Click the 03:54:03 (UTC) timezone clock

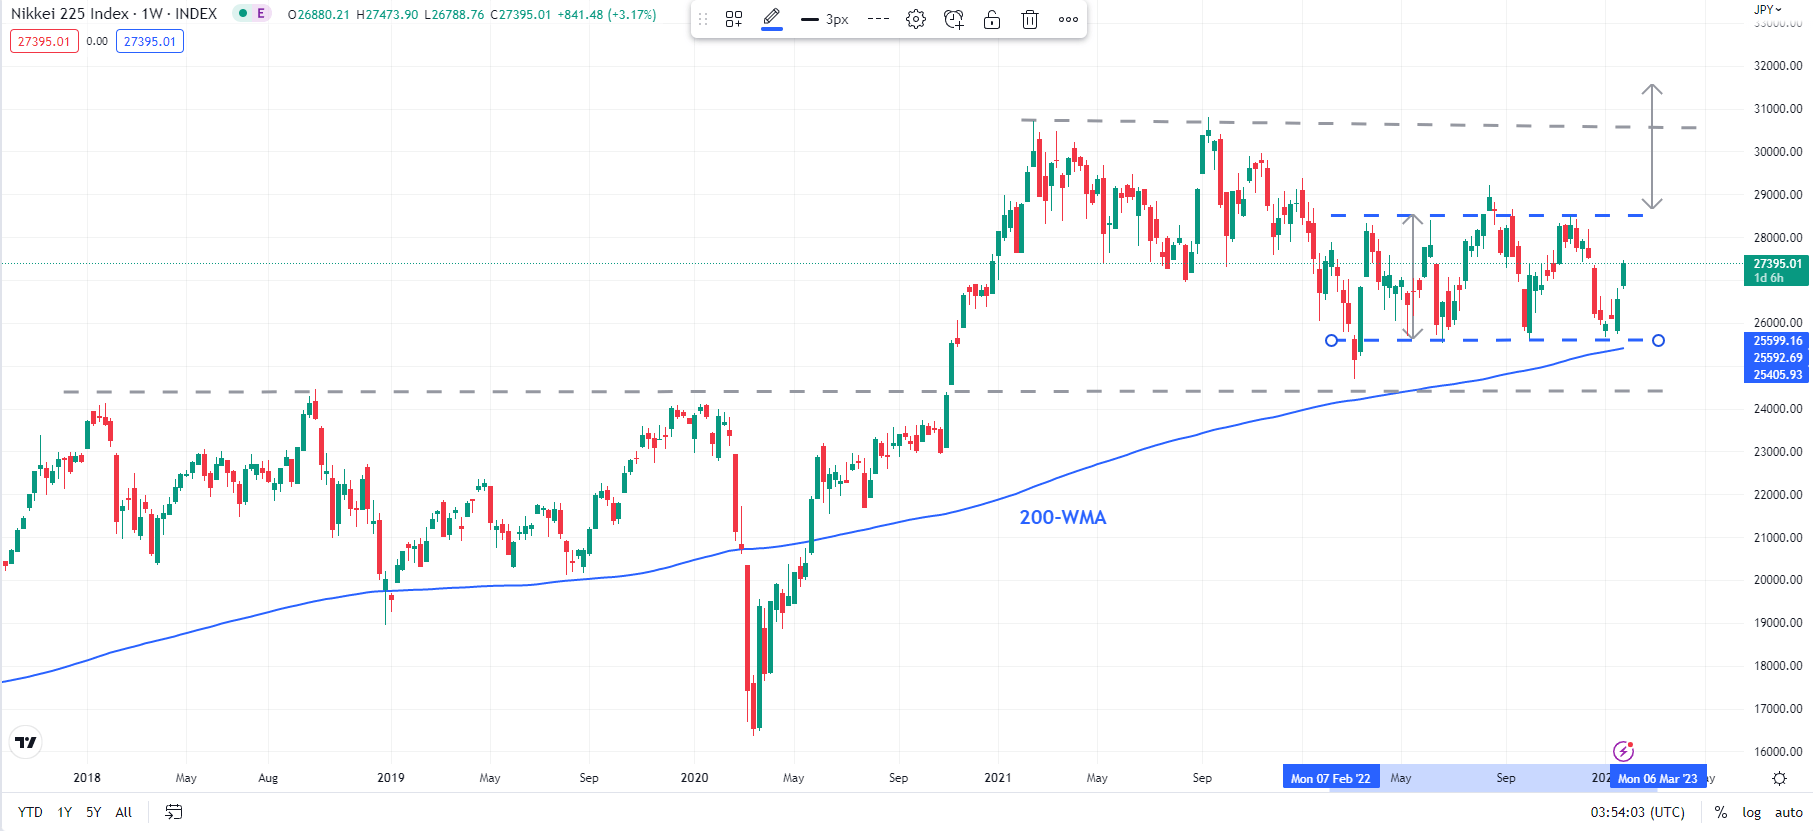1638,812
